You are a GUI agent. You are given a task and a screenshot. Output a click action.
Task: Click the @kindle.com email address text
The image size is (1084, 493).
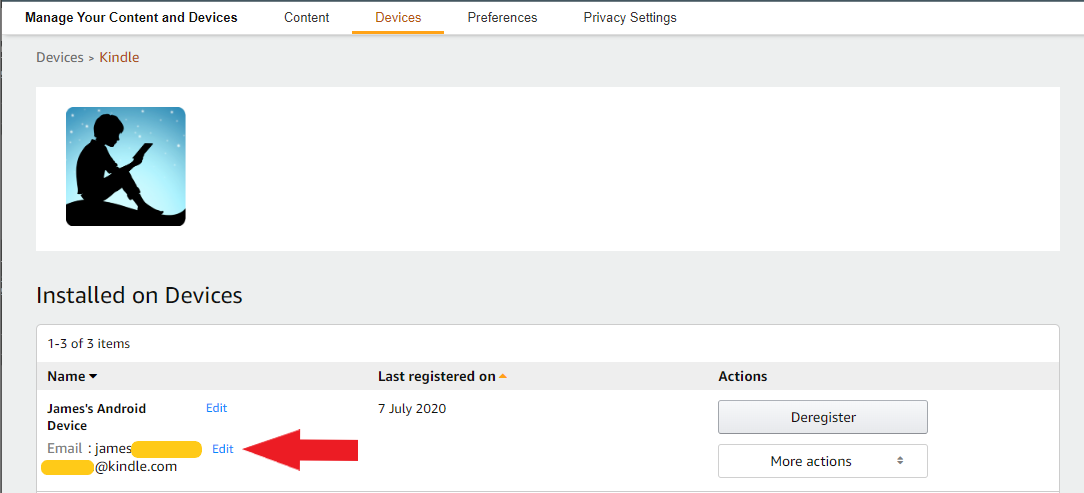(x=136, y=466)
